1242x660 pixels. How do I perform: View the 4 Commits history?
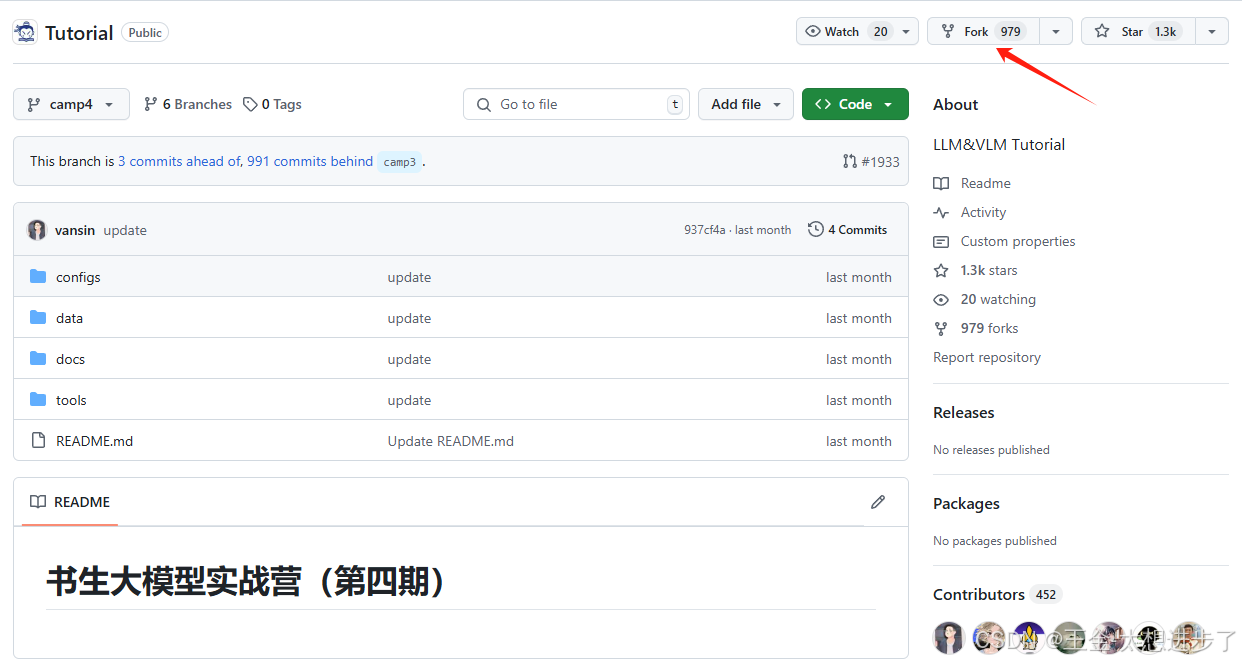pyautogui.click(x=848, y=229)
